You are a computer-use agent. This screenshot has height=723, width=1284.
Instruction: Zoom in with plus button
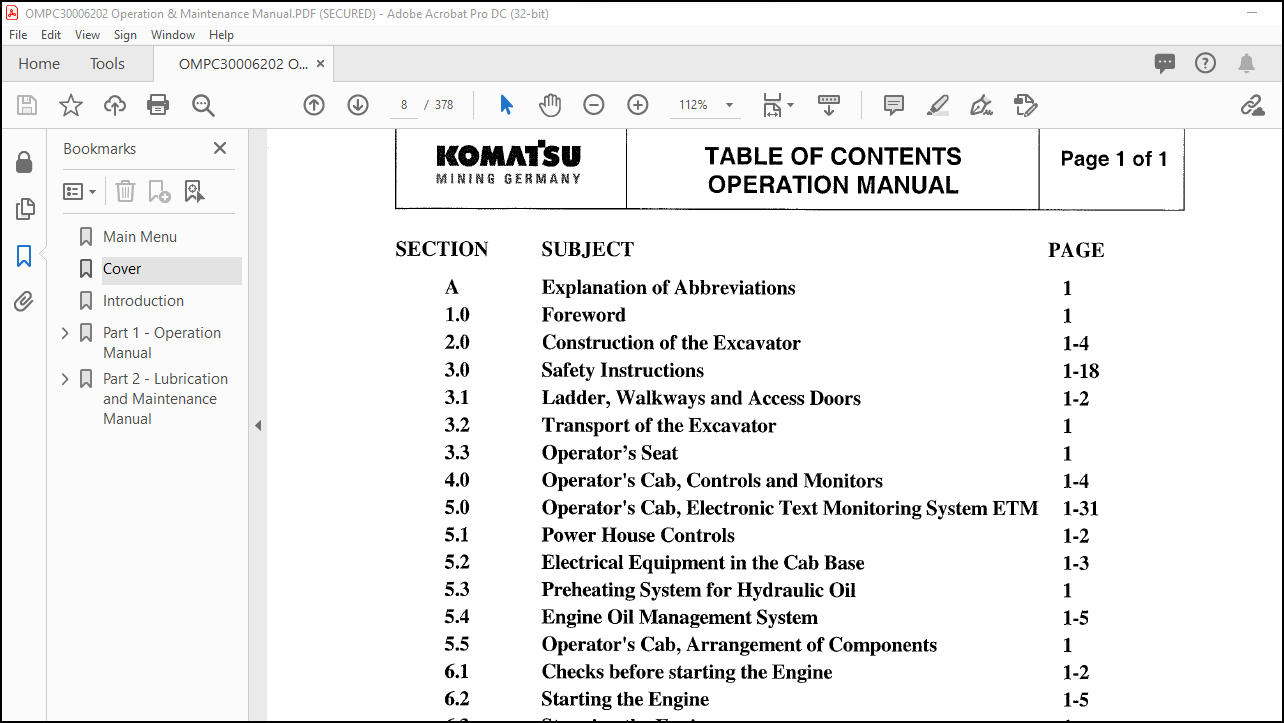(638, 105)
